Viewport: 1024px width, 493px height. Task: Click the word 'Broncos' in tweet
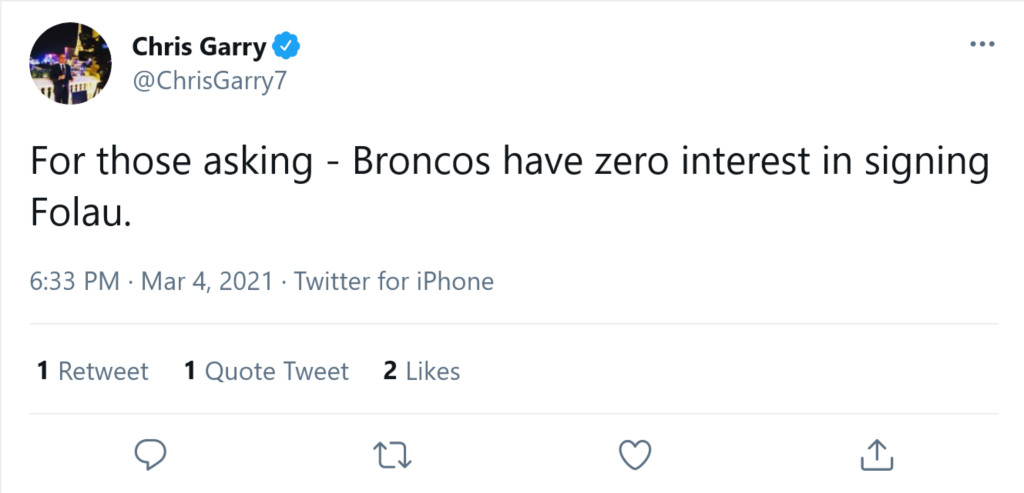[x=422, y=163]
